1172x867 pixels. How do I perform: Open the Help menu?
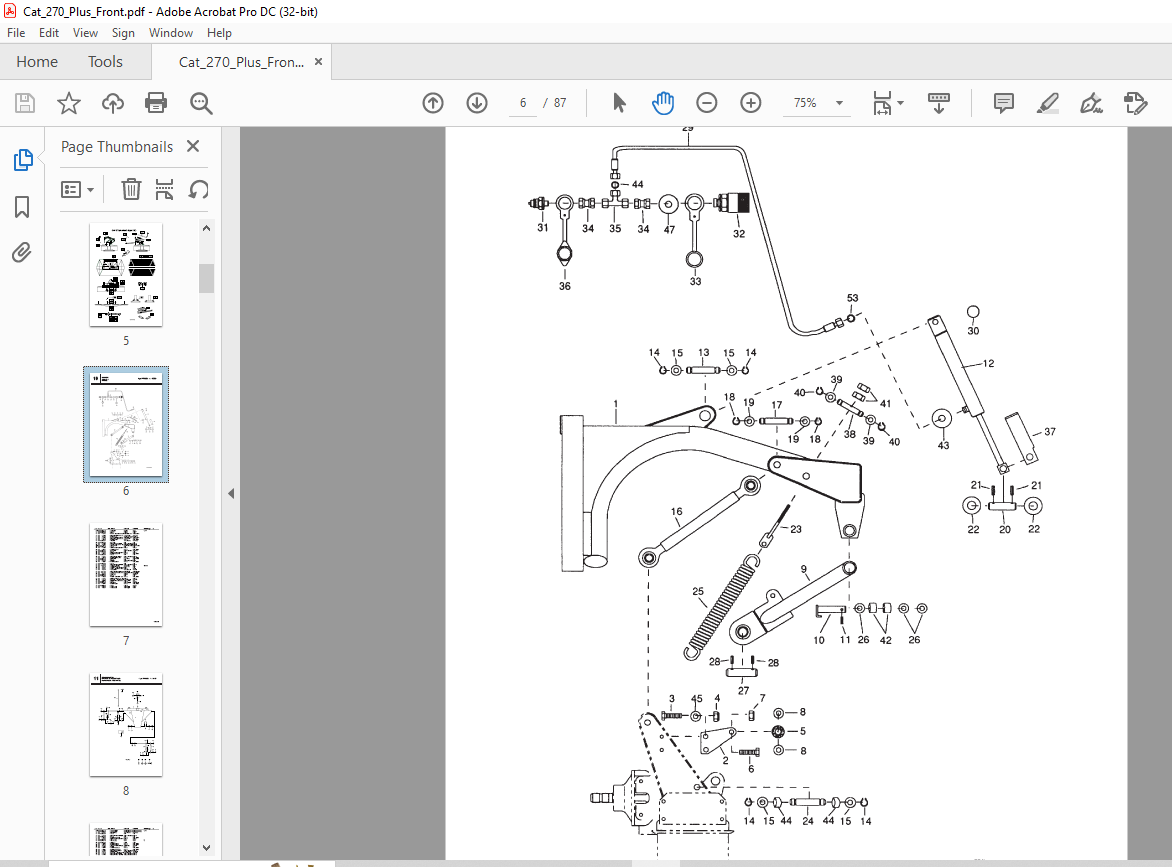[x=219, y=33]
